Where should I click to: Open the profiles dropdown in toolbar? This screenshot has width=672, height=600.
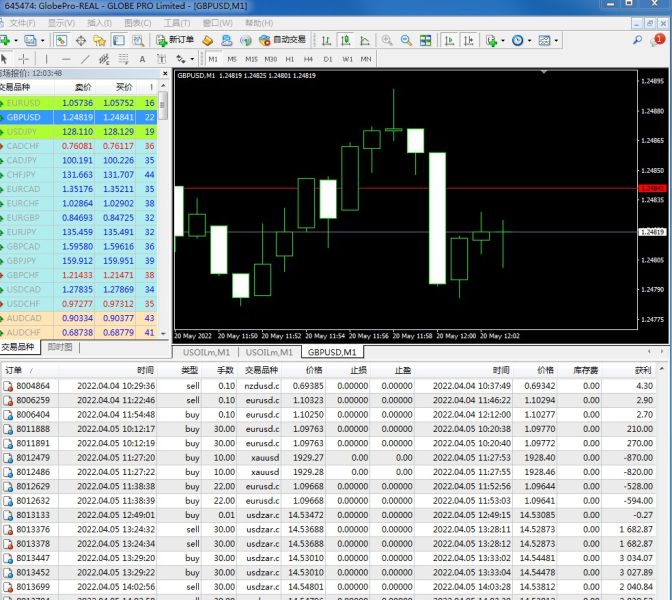coord(40,40)
